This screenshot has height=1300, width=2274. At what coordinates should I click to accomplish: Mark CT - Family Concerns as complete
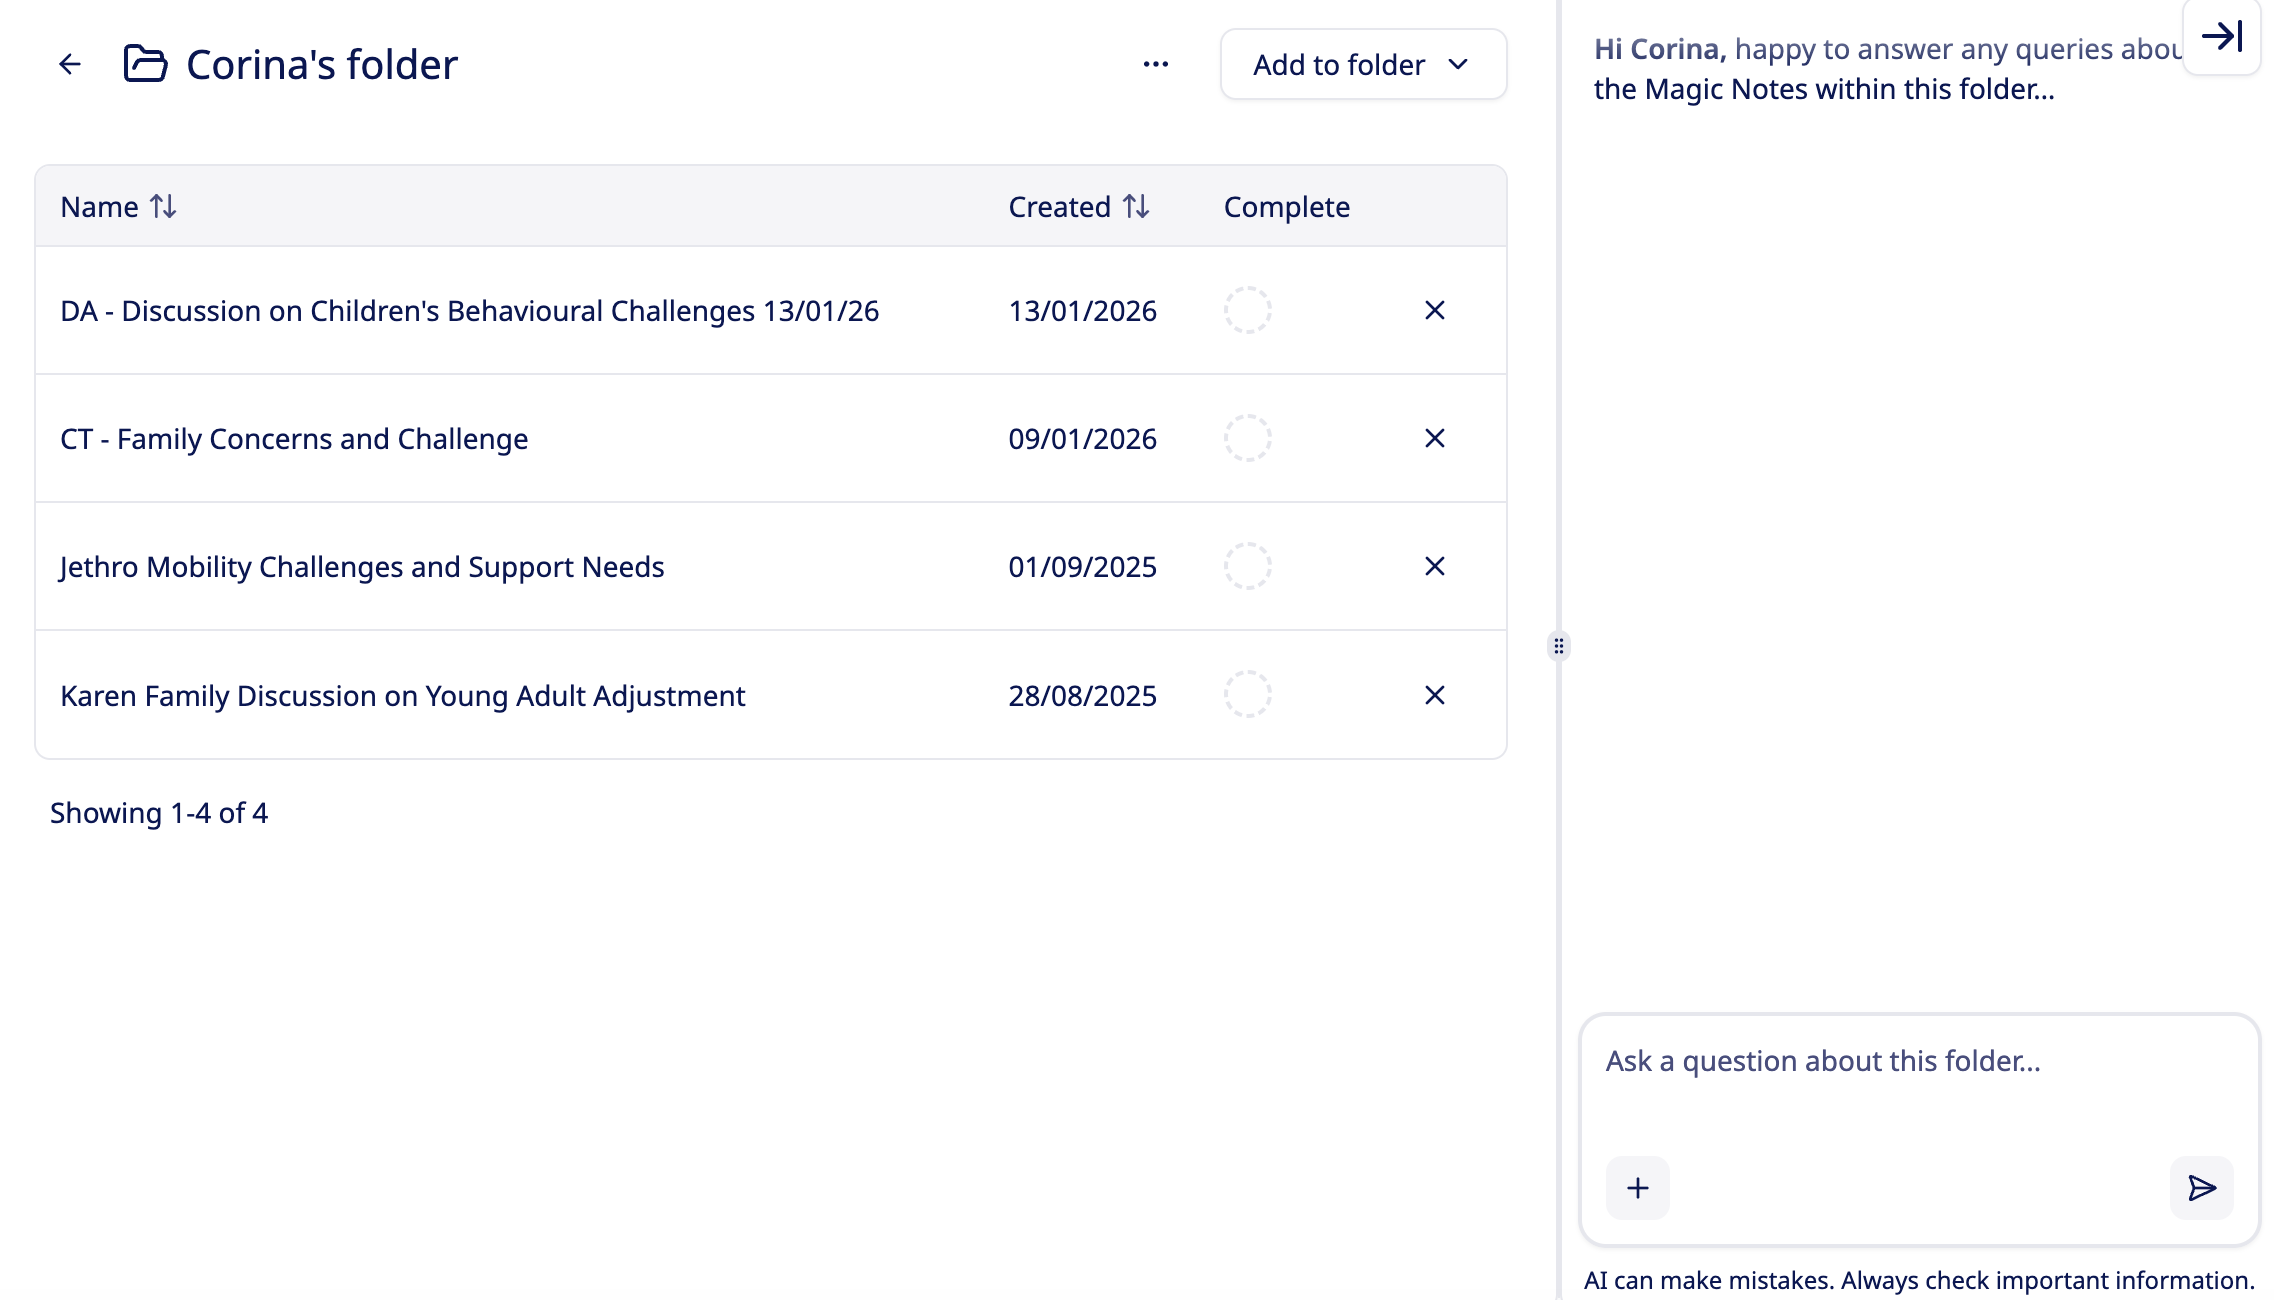pos(1247,439)
